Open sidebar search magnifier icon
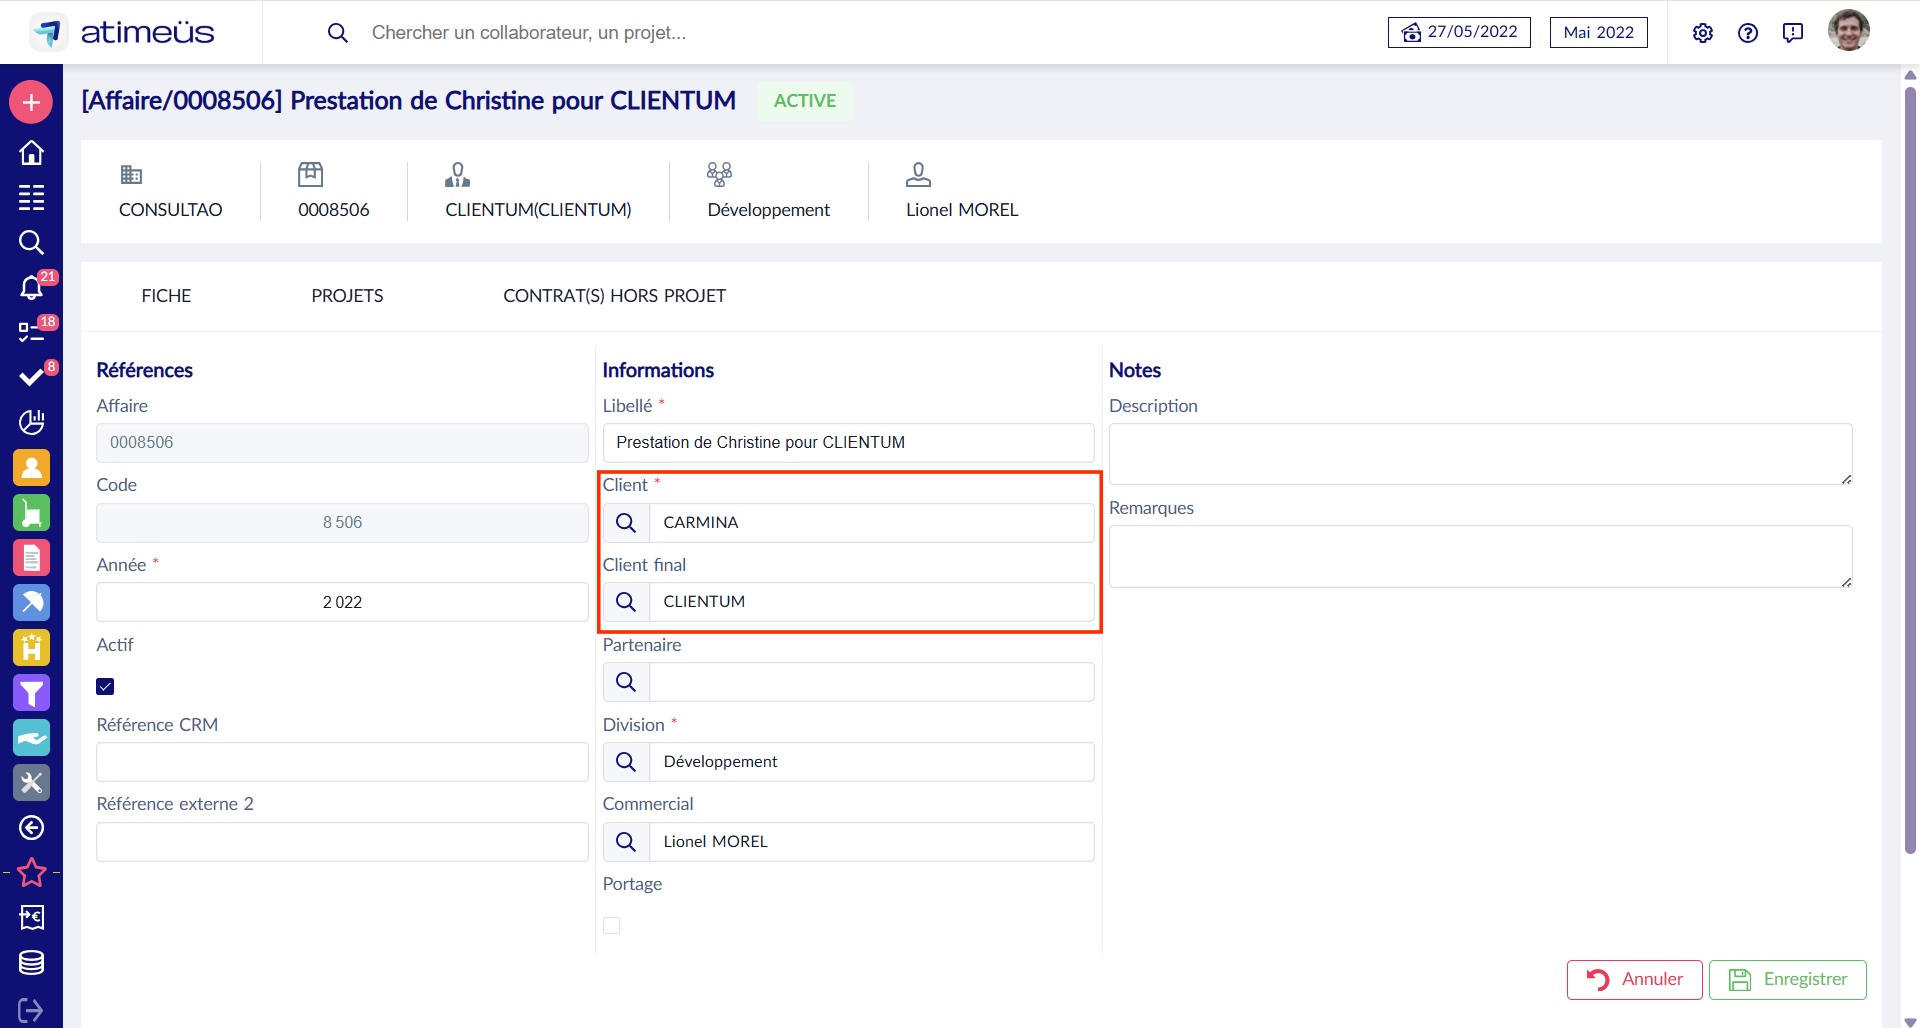Viewport: 1920px width, 1028px height. click(x=31, y=242)
